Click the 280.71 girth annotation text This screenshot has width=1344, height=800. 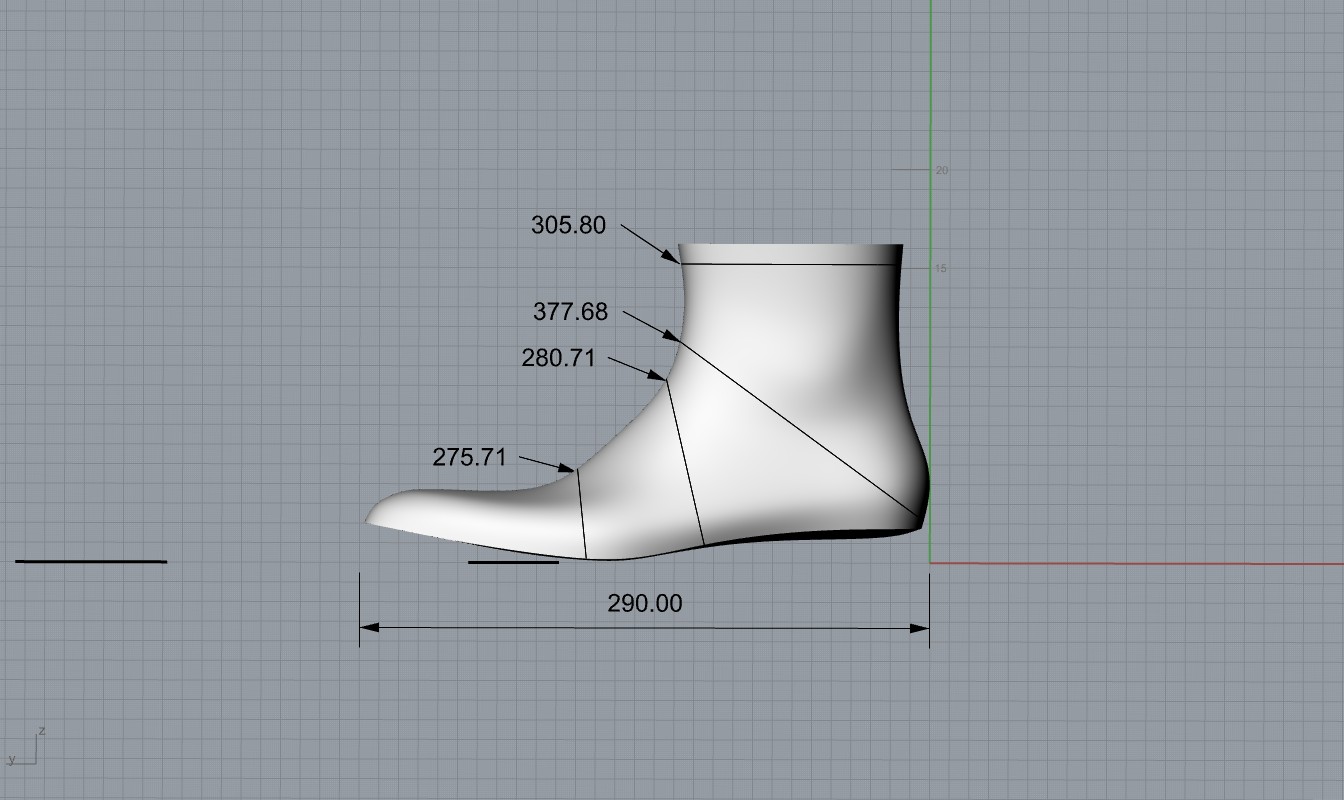pos(558,358)
